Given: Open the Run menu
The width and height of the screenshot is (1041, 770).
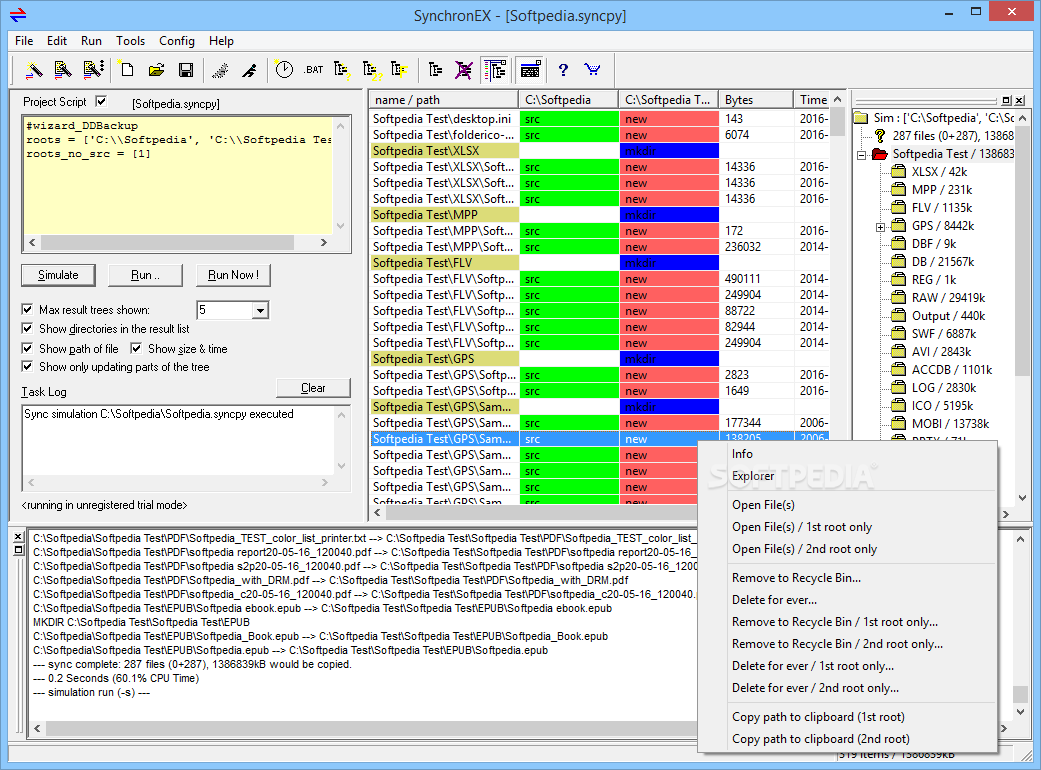Looking at the screenshot, I should coord(92,41).
